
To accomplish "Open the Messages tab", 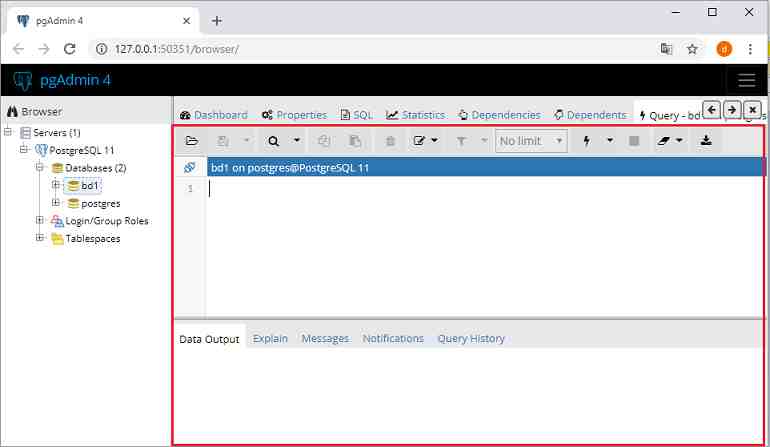I will (x=325, y=338).
